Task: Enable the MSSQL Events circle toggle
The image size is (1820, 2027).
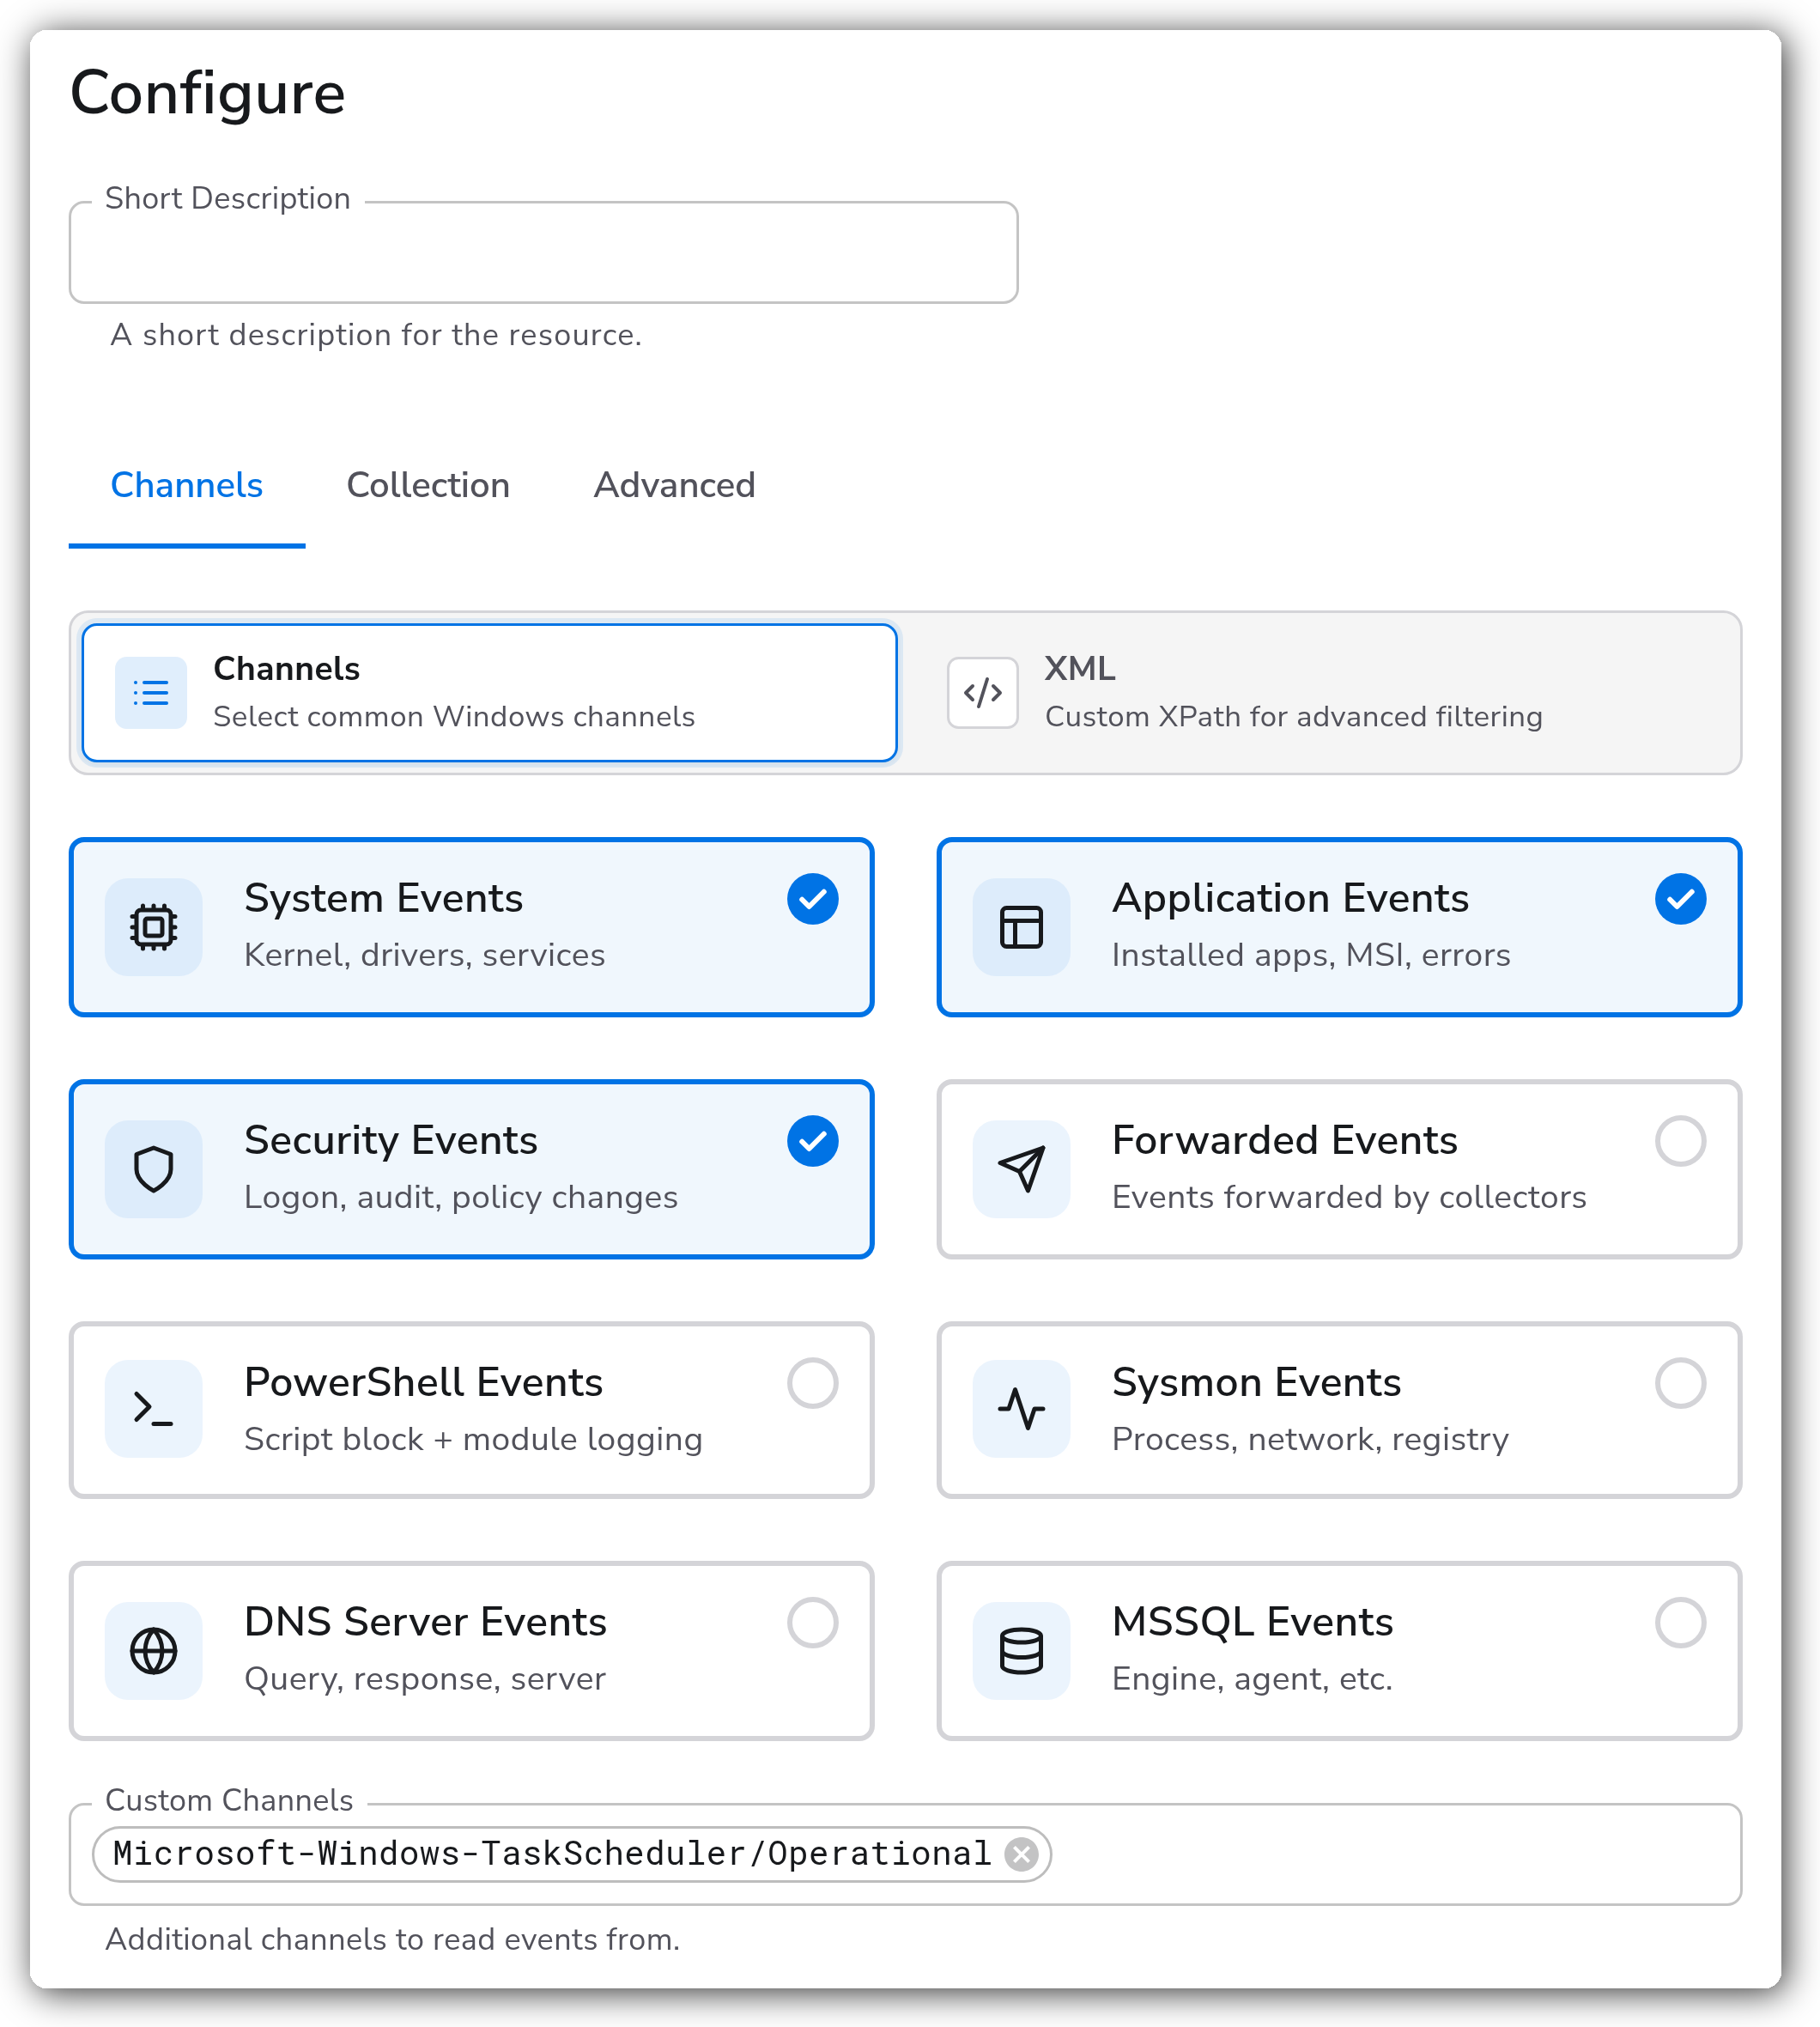Action: [1680, 1622]
